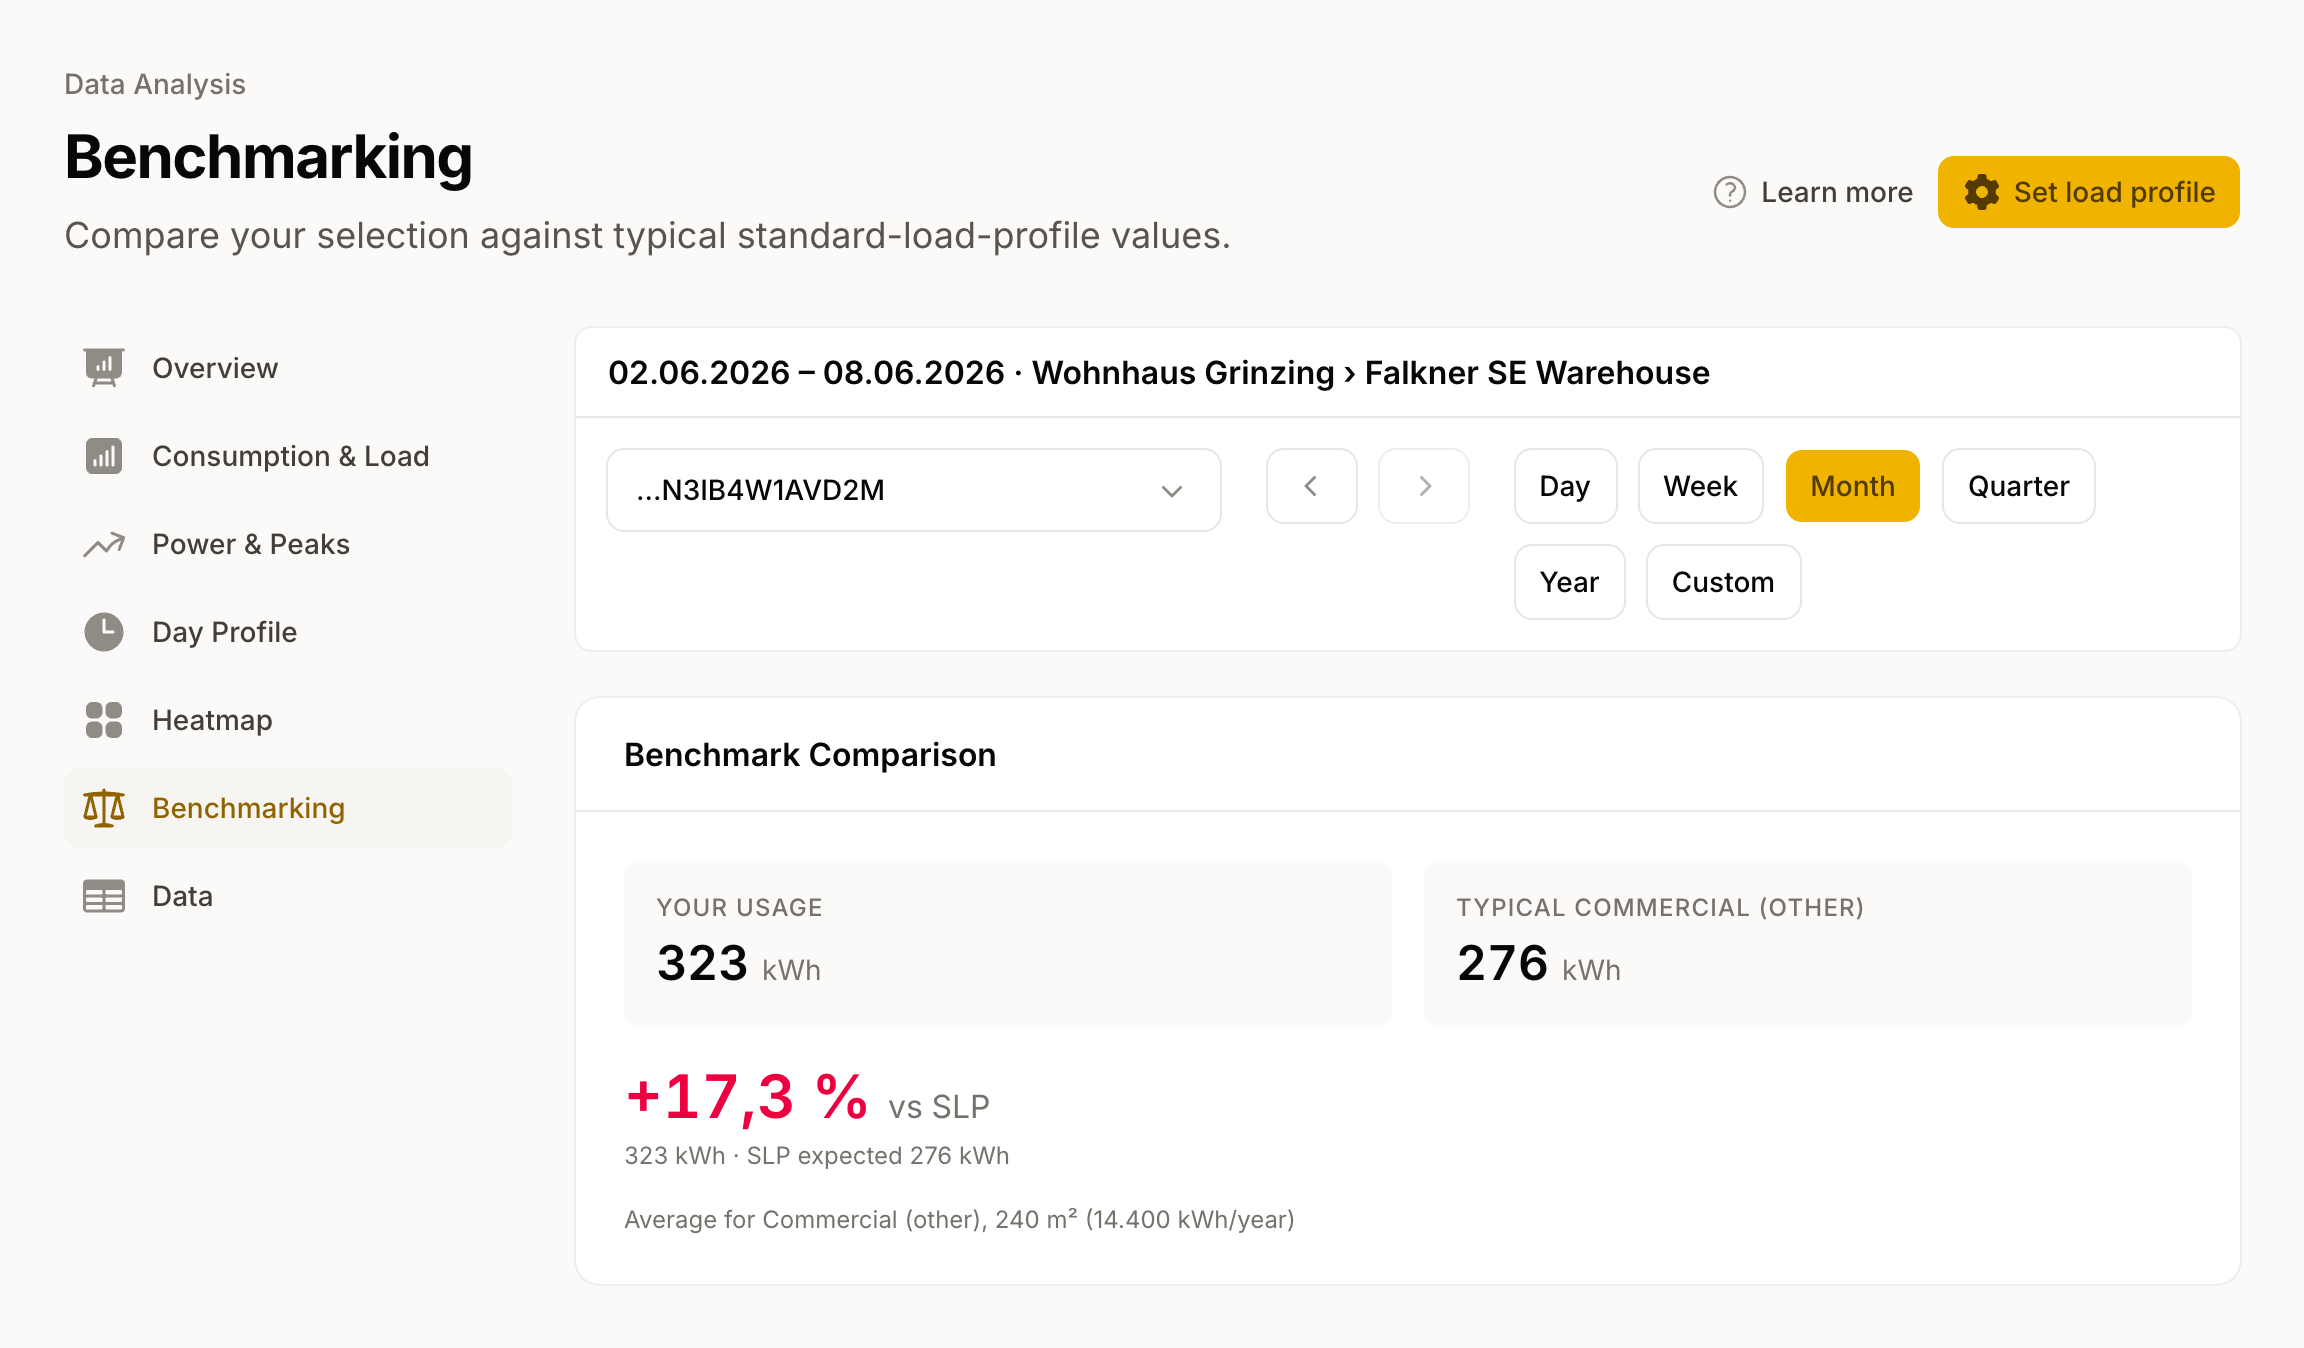Expand meter list via dropdown chevron
Viewport: 2304px width, 1348px height.
[1172, 491]
